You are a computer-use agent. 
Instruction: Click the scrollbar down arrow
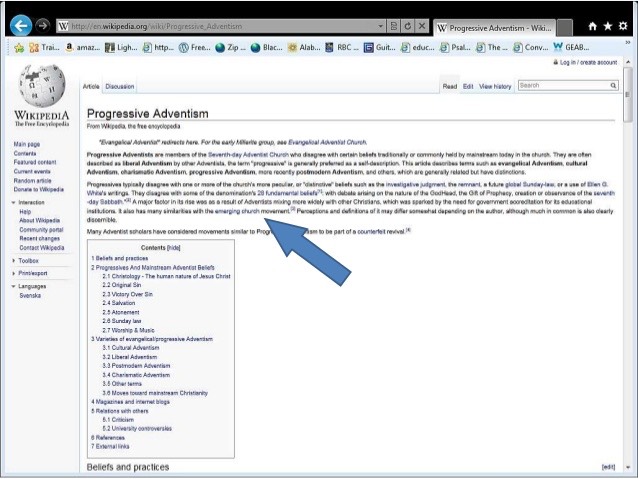coord(628,467)
